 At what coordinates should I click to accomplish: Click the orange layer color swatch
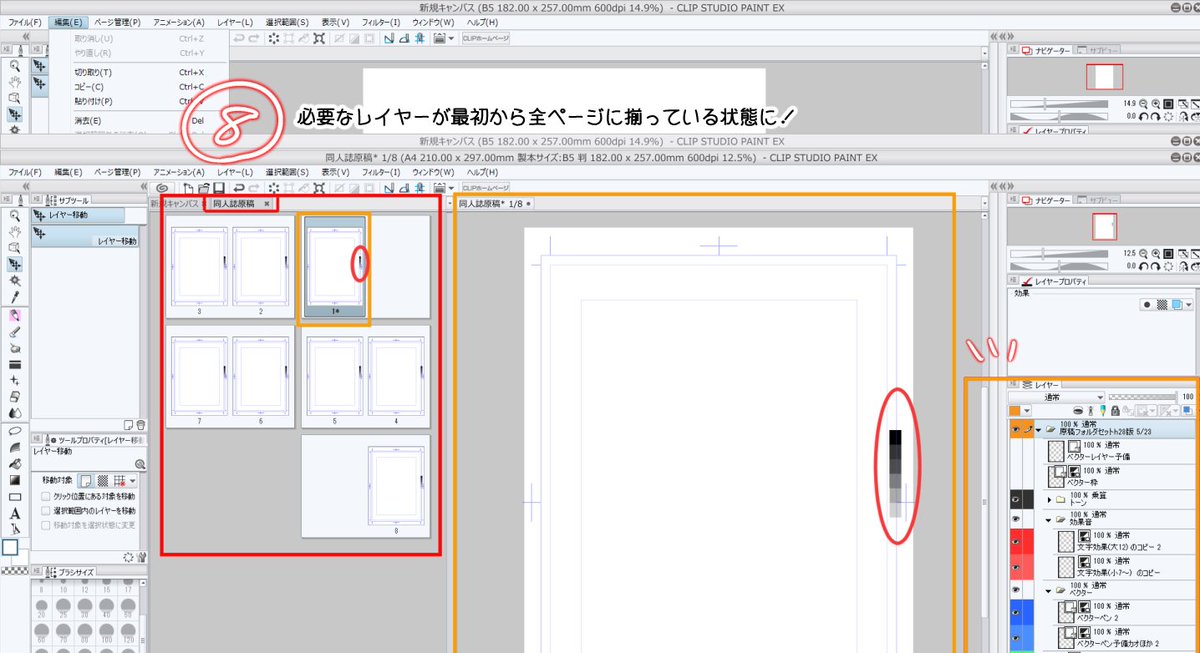pyautogui.click(x=1016, y=411)
